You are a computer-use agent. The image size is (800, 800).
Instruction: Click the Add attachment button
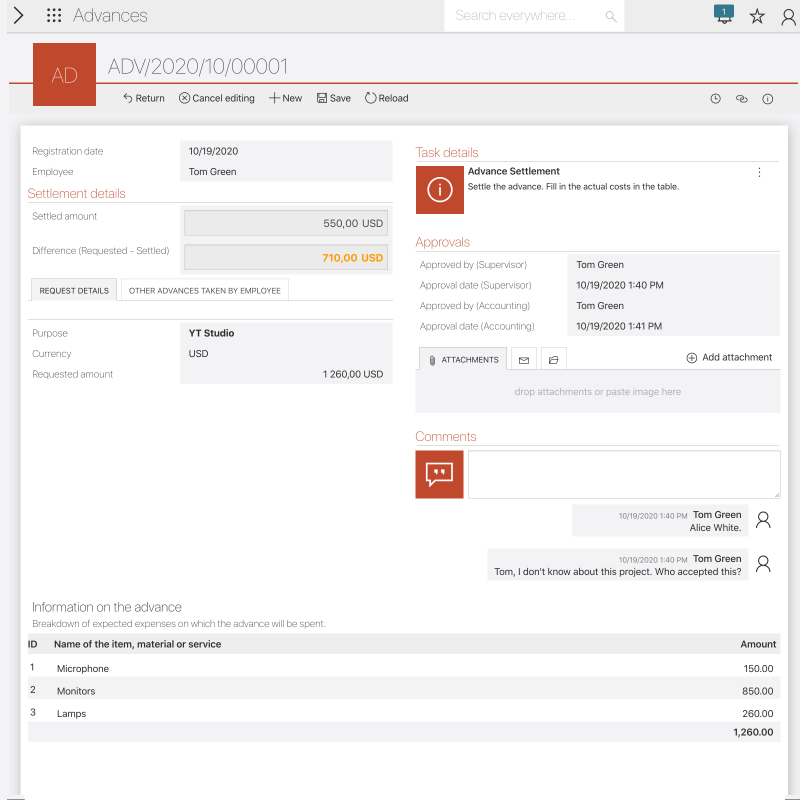pos(728,358)
